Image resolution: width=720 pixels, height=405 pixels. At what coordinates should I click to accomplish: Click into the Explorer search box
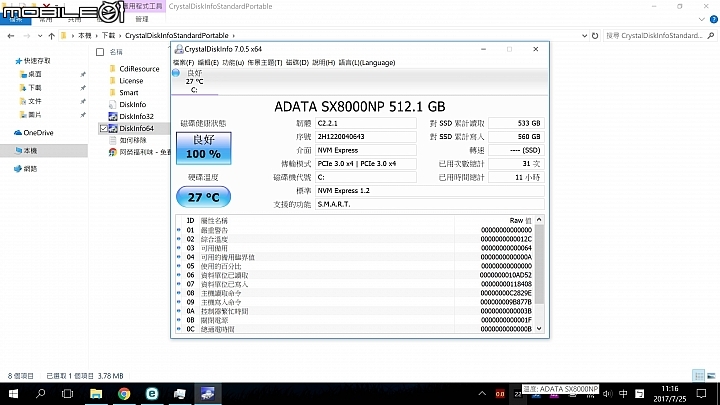(x=654, y=35)
